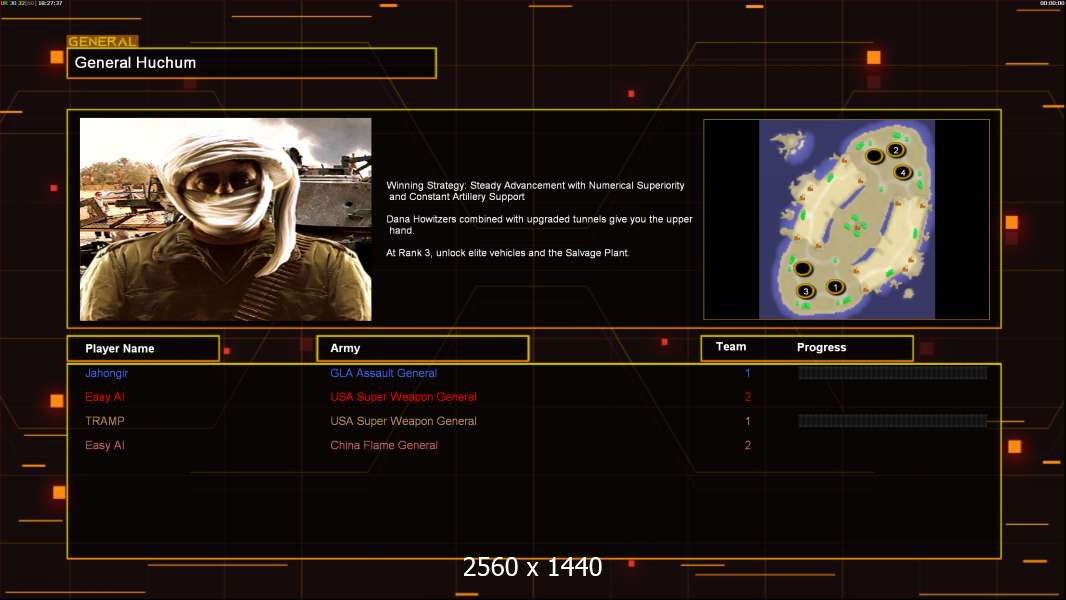
Task: Click the red Easy AI player row
Action: tap(105, 397)
